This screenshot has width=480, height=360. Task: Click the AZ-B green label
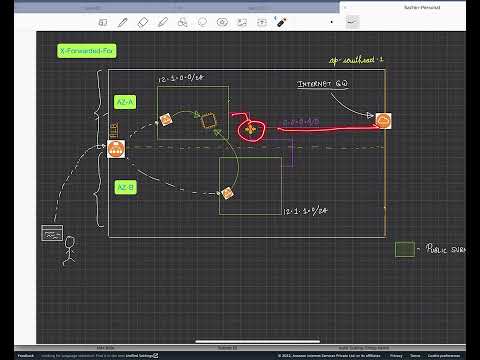pos(126,187)
